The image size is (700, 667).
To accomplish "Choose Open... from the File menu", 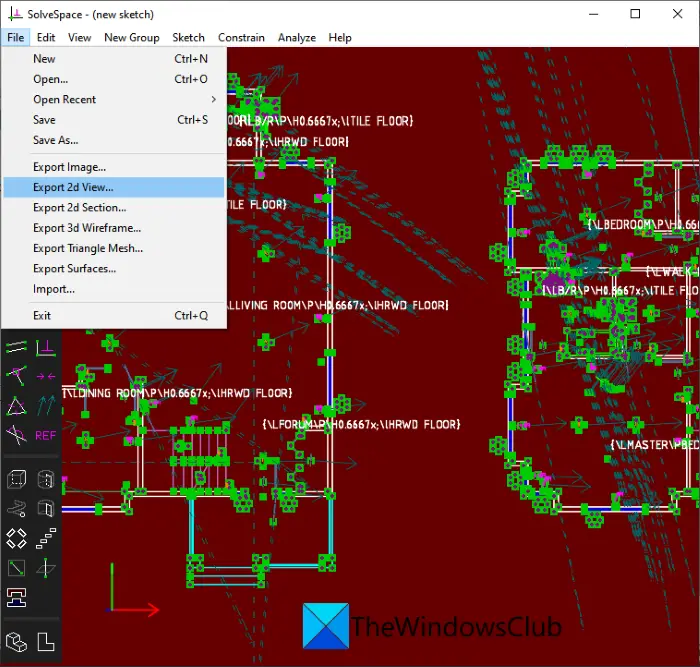I will pos(114,79).
